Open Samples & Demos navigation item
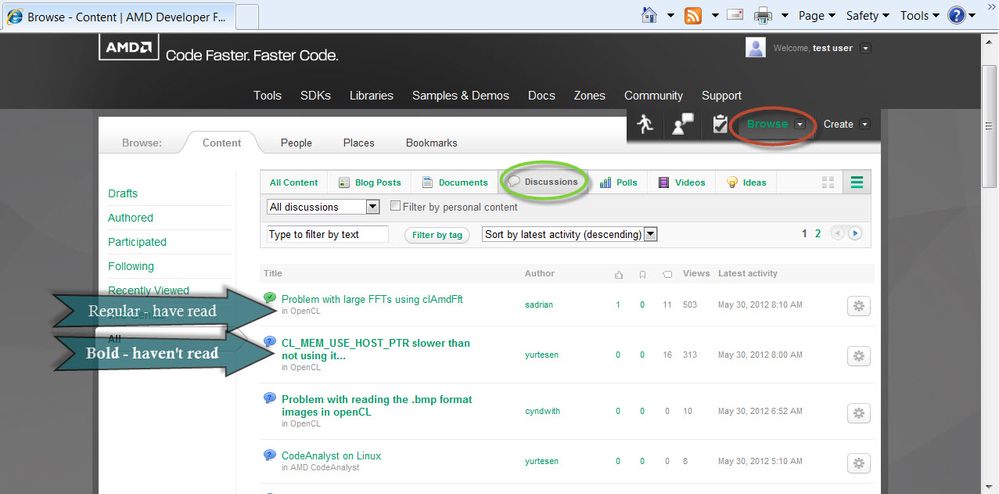 point(460,96)
